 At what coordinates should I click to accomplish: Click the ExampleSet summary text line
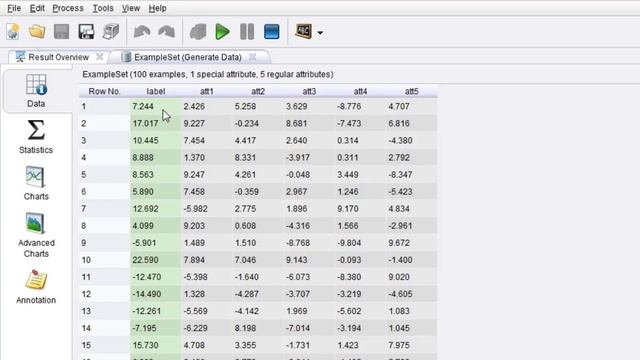coord(208,74)
